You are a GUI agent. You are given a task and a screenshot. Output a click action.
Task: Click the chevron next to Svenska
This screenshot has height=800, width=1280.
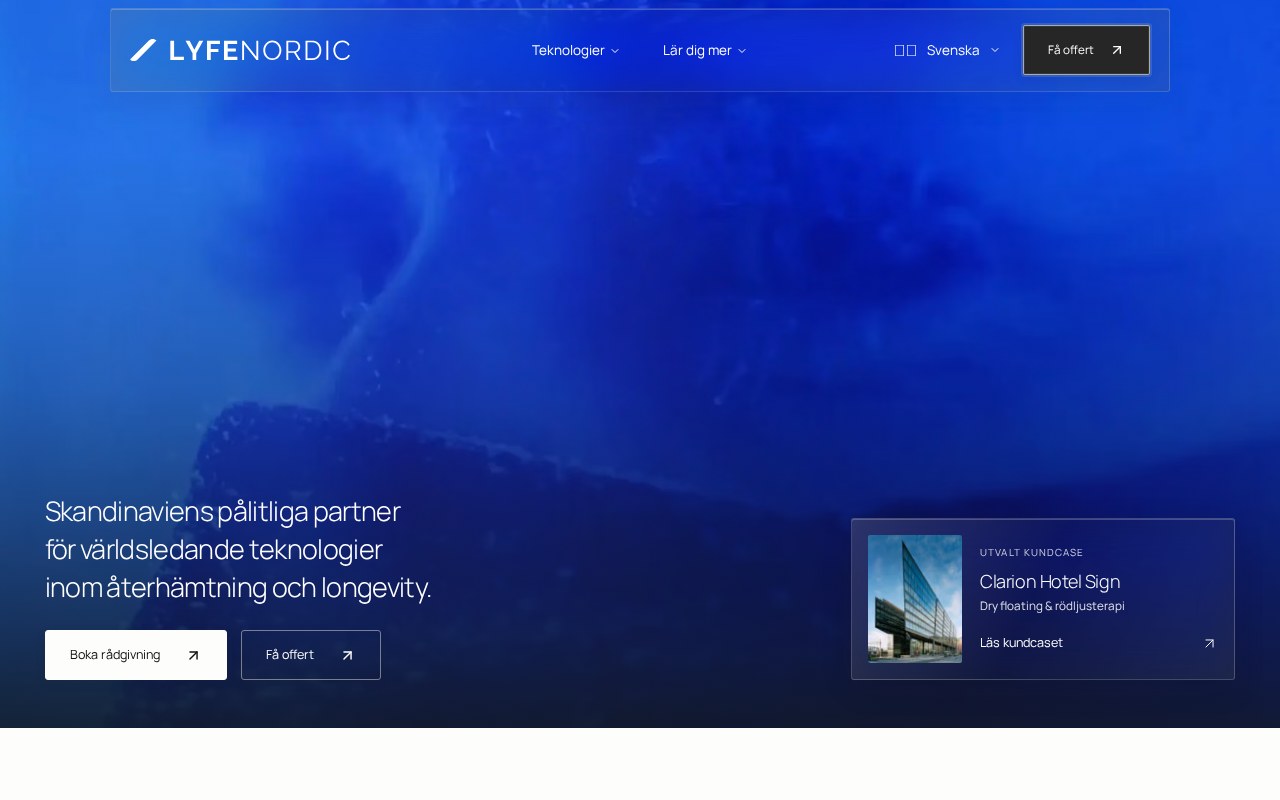(x=995, y=50)
